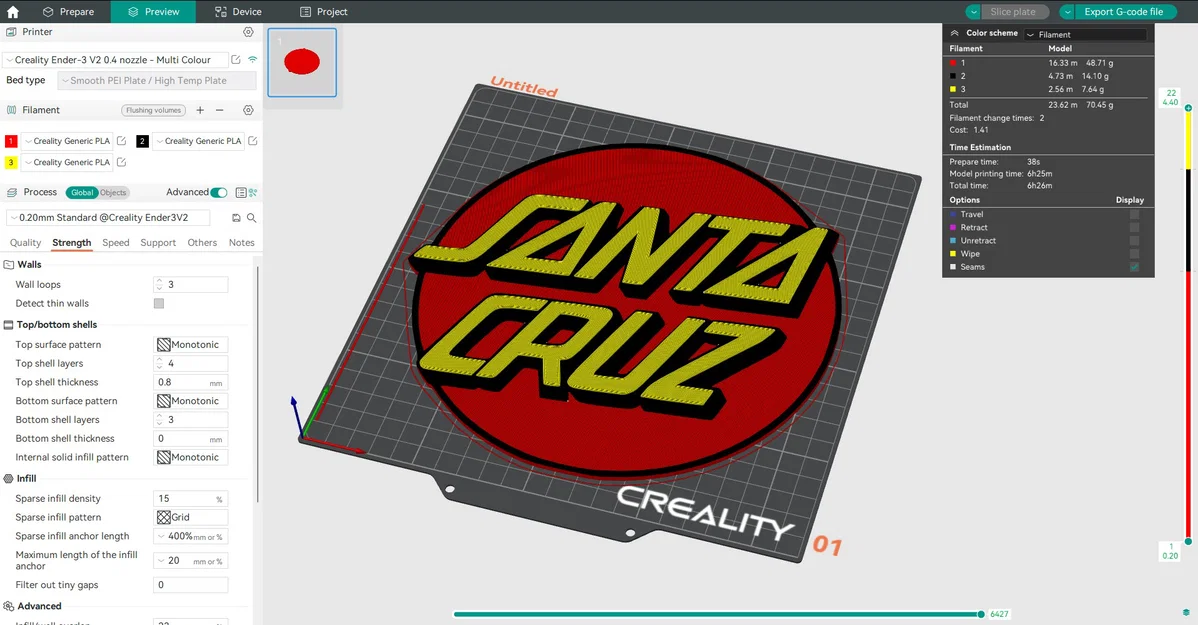
Task: Open the 0.20mm Standard process preset dropdown
Action: [108, 218]
